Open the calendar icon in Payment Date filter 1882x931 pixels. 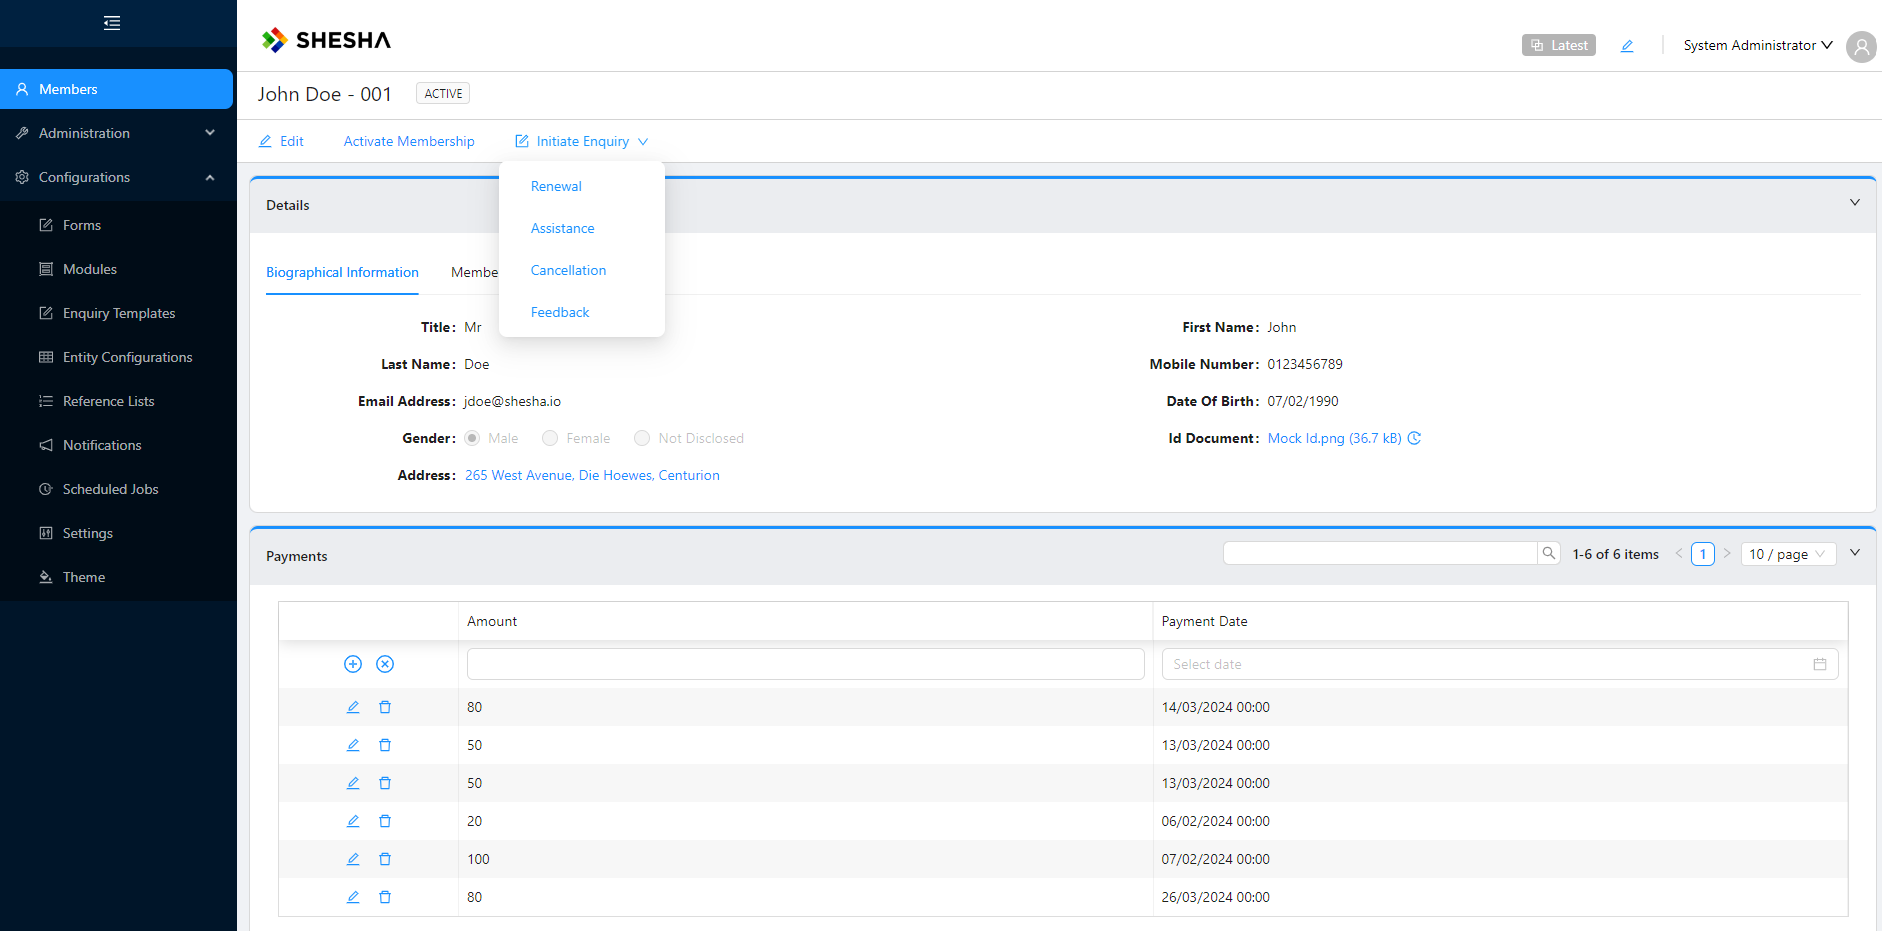1820,664
